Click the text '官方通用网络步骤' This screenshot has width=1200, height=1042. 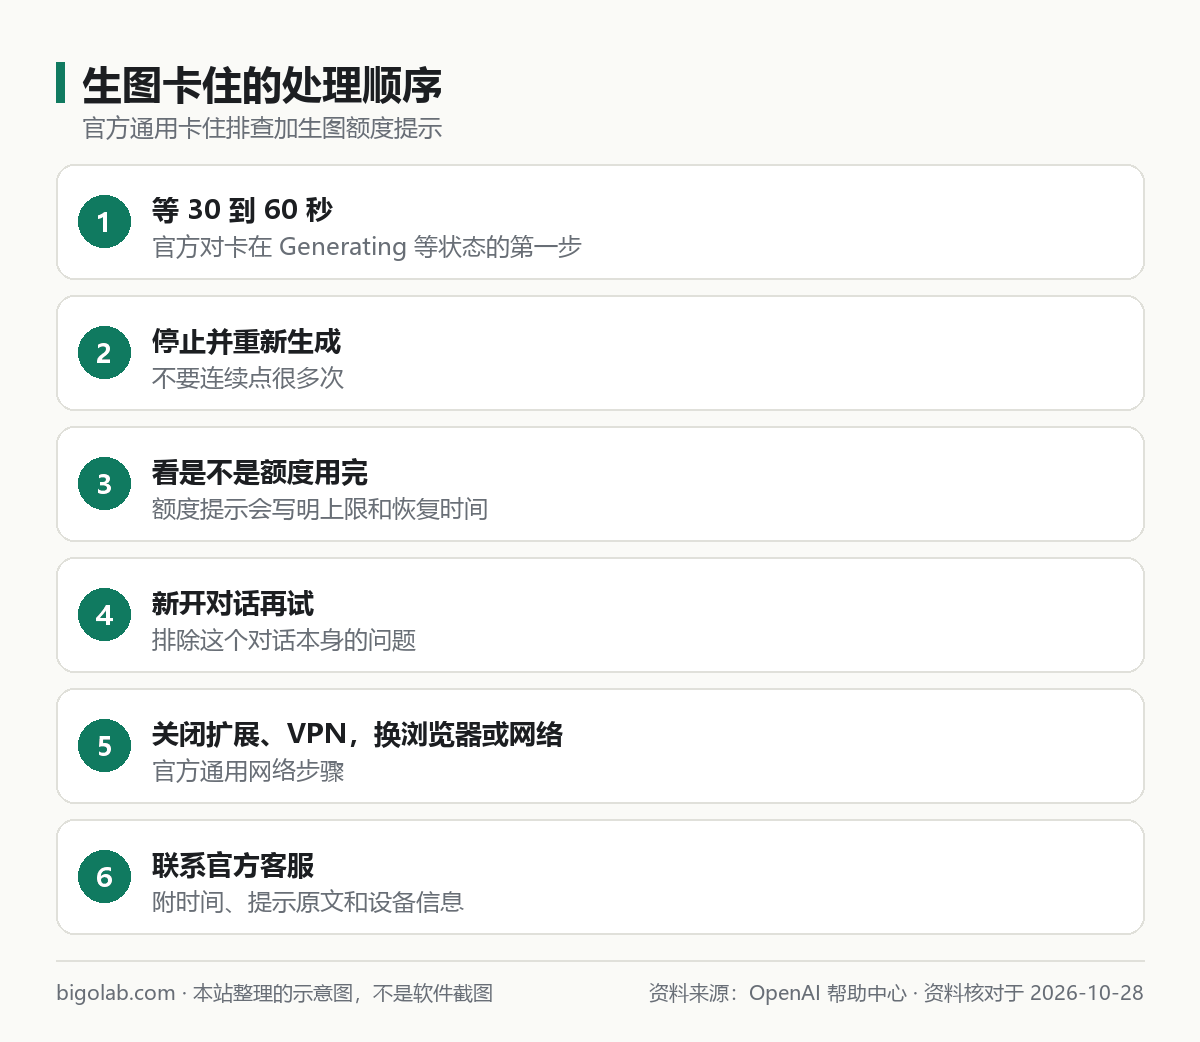248,771
